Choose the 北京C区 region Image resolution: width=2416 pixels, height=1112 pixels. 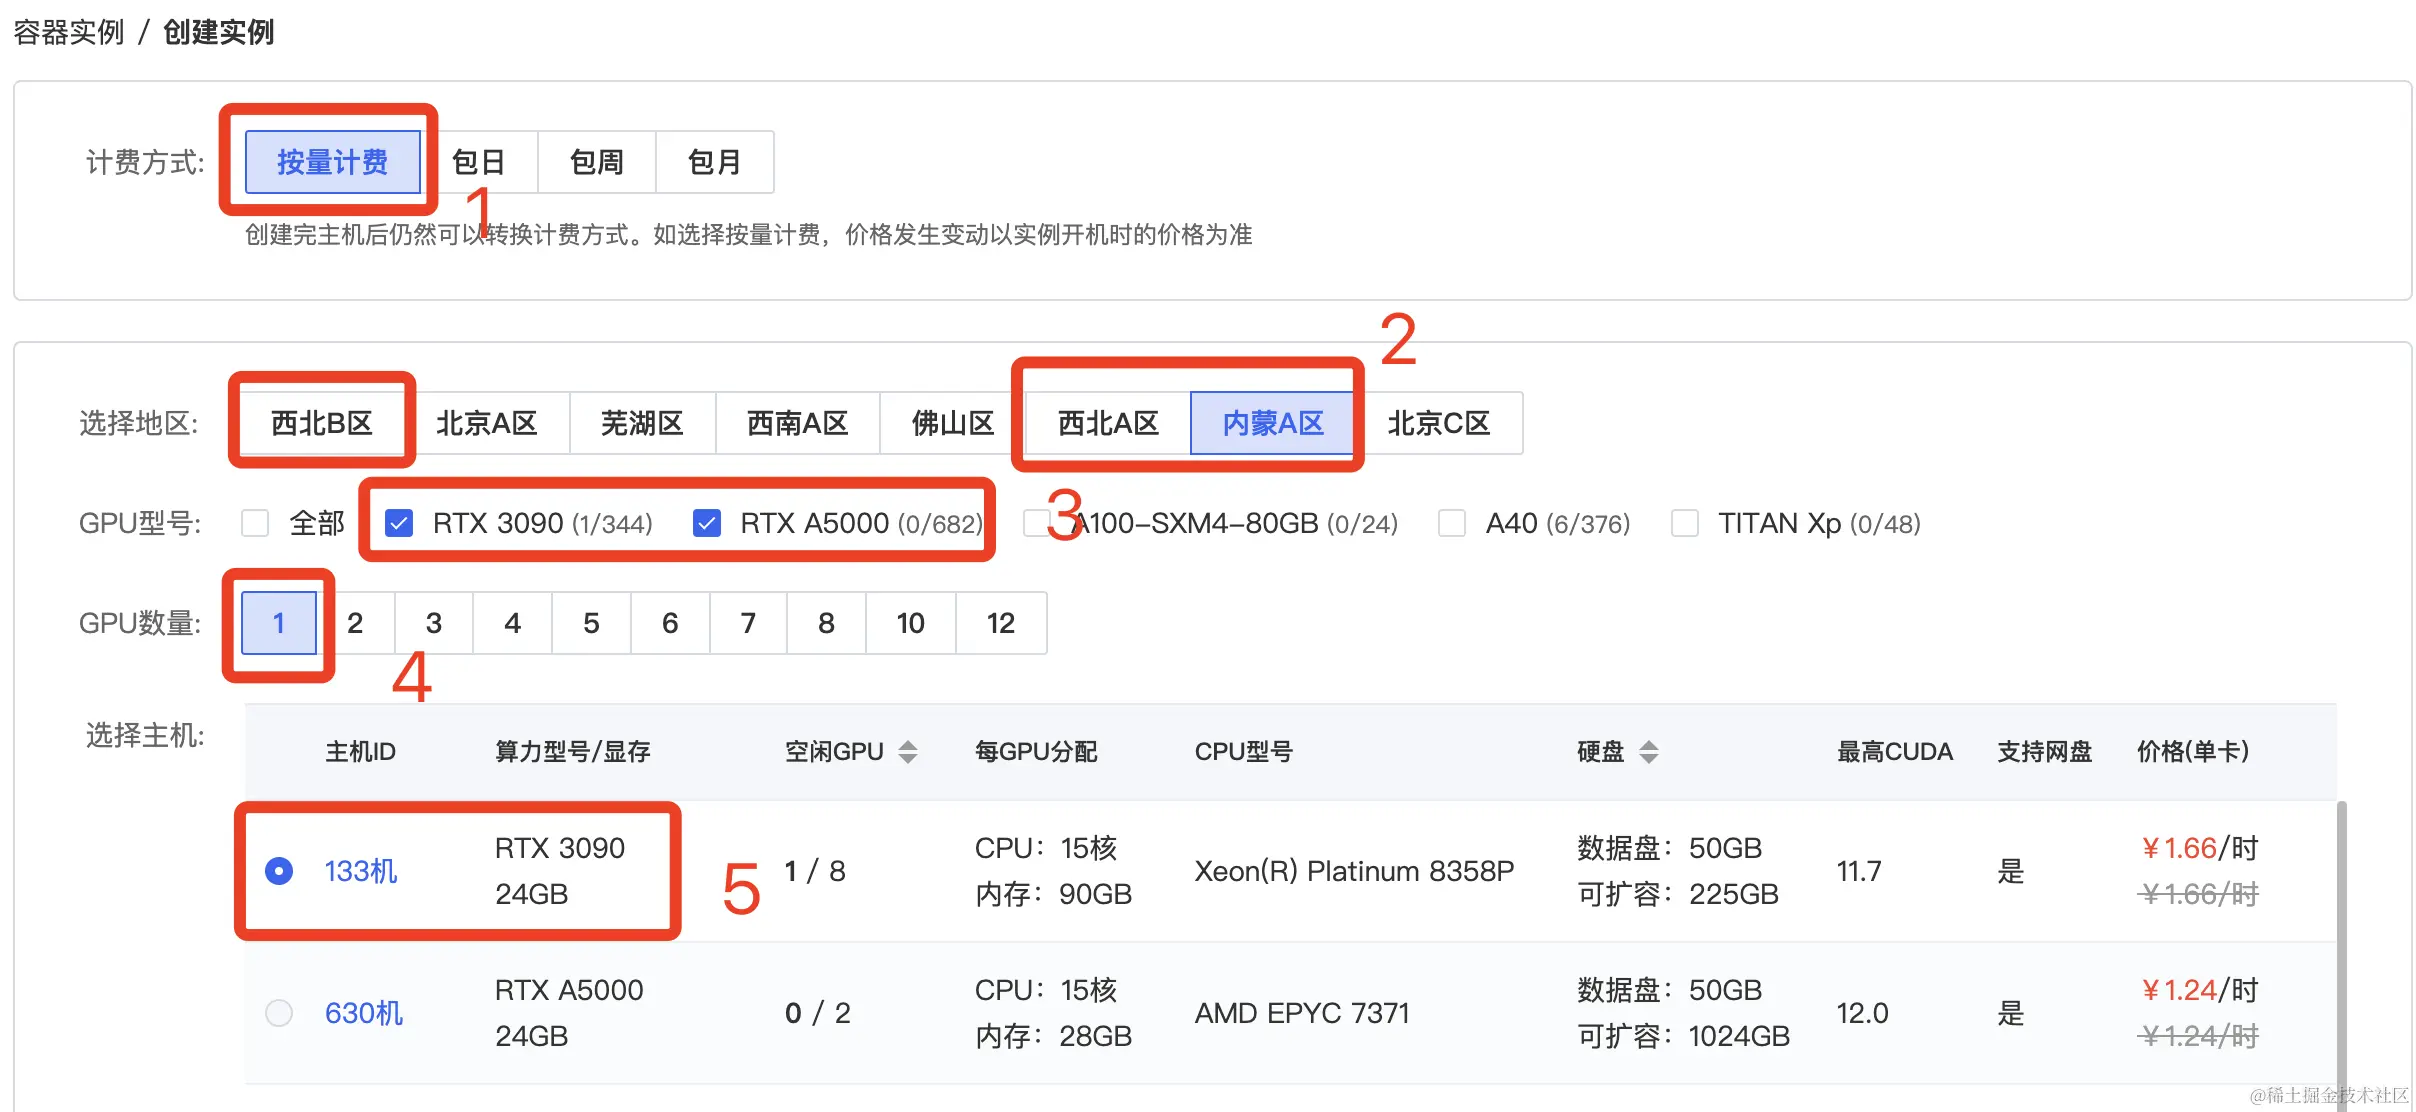(1438, 423)
